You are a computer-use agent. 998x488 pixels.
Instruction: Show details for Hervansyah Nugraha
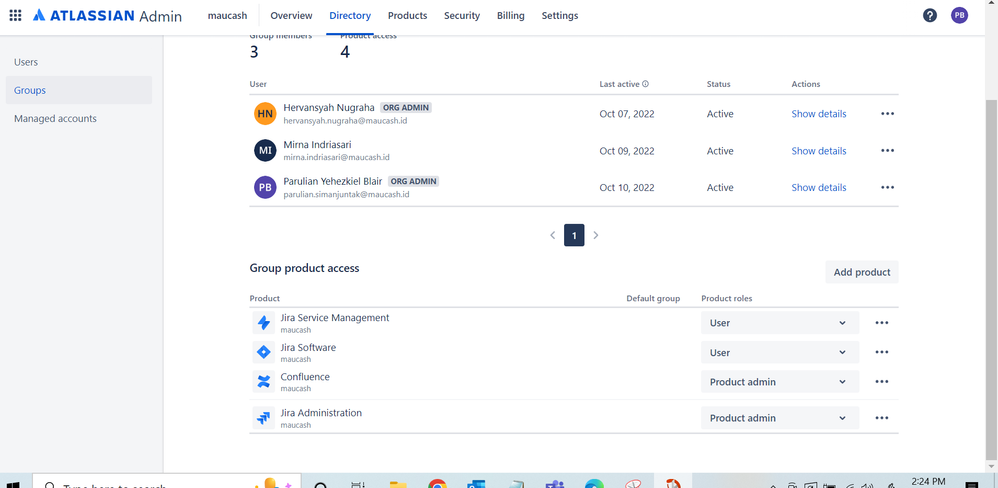pyautogui.click(x=819, y=114)
